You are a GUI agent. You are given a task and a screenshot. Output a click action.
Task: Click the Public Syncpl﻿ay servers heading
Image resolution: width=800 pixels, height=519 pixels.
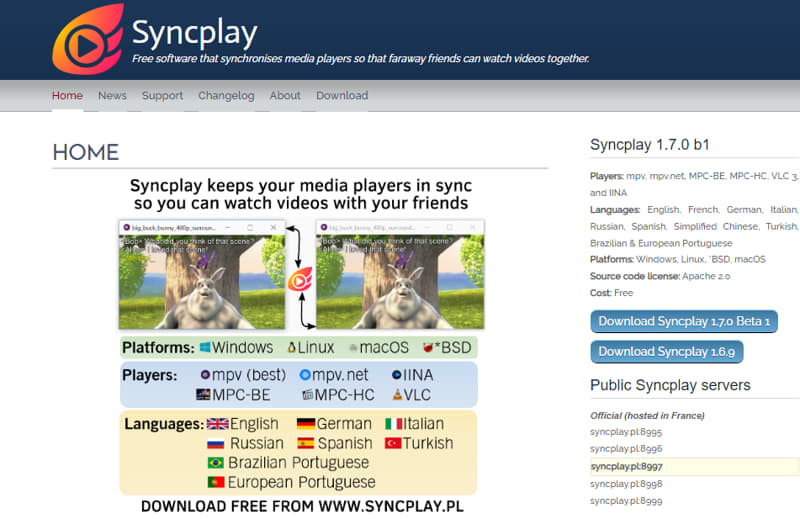670,385
